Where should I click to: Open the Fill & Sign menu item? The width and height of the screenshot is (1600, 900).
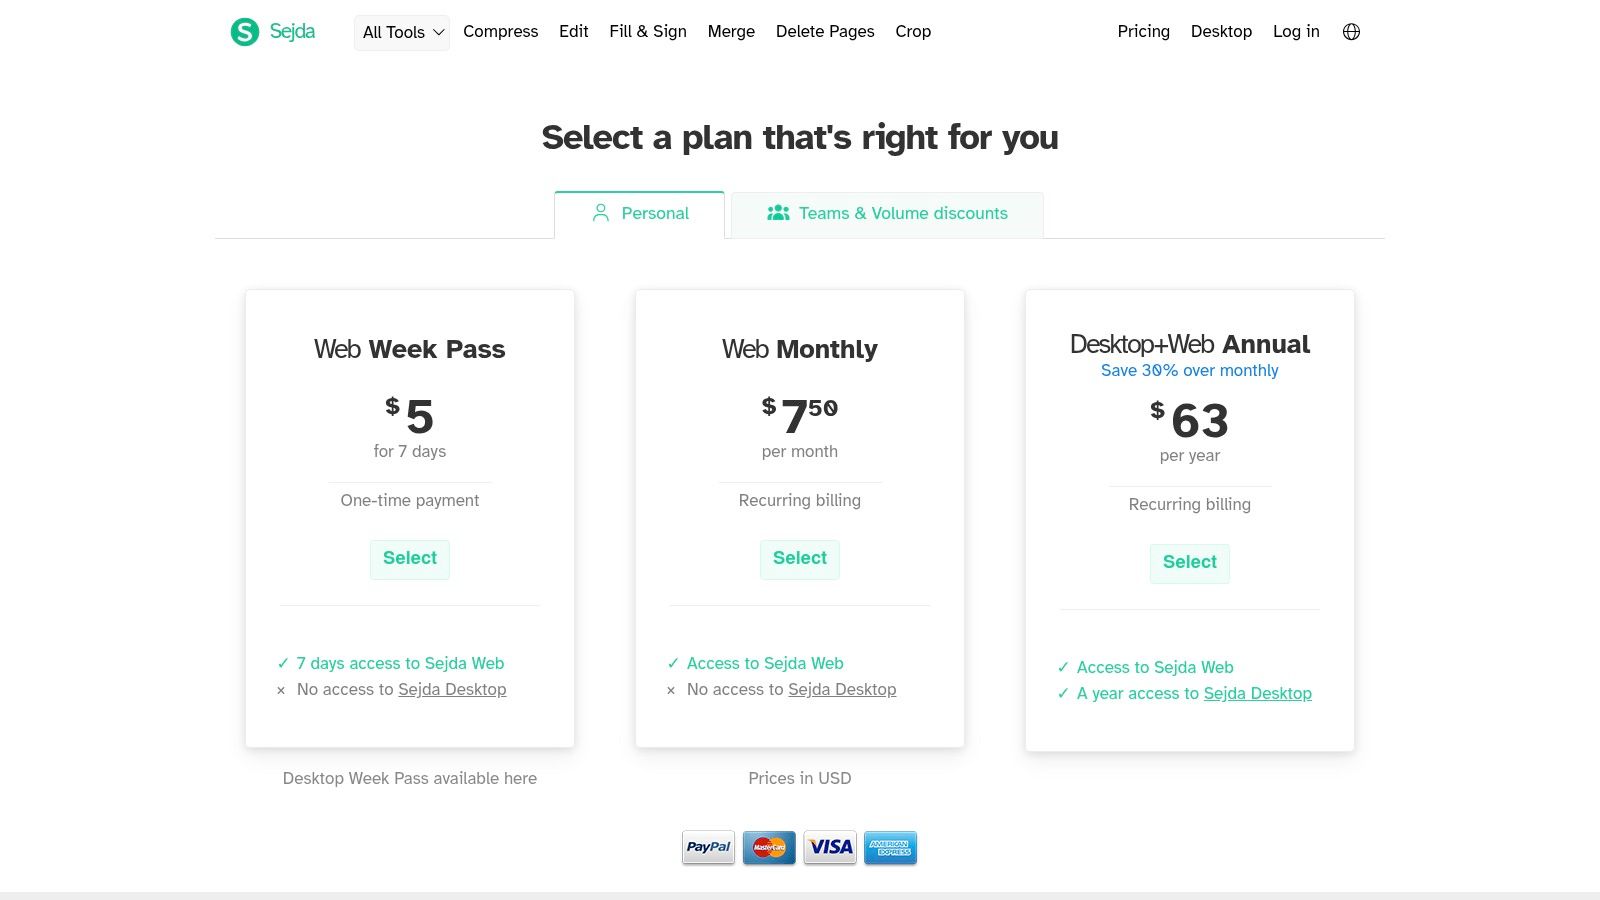648,32
